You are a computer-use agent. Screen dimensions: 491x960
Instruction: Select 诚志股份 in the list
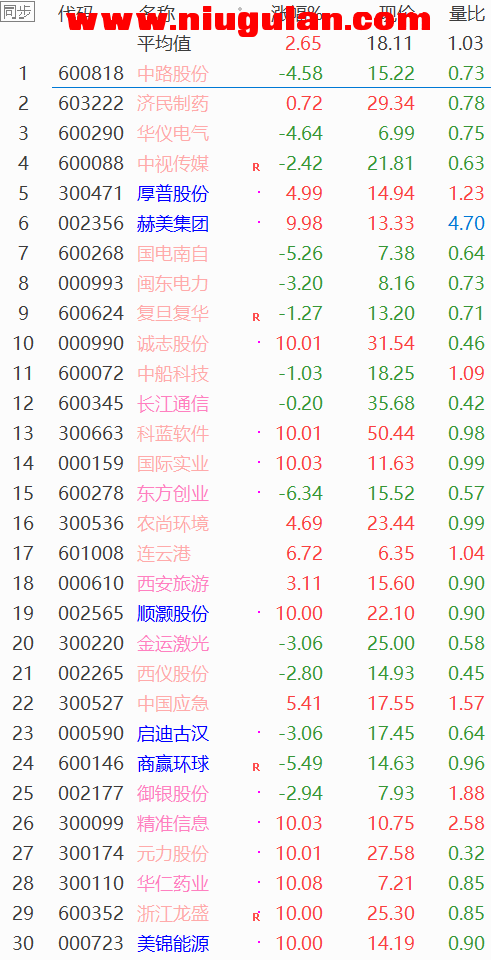(x=173, y=343)
